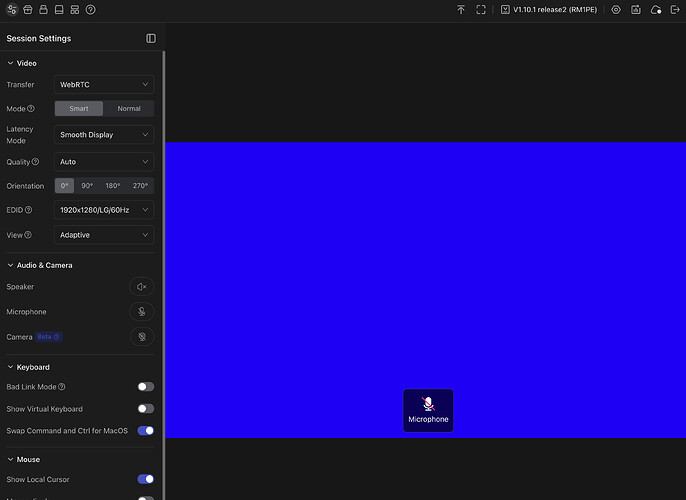Collapse the Mouse section chevron
The height and width of the screenshot is (500, 686).
point(10,459)
